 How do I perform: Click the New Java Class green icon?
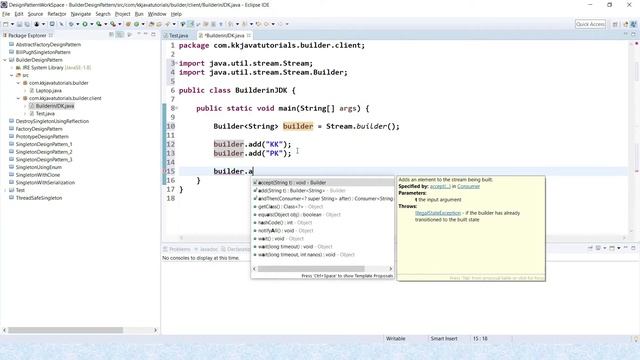tap(136, 24)
